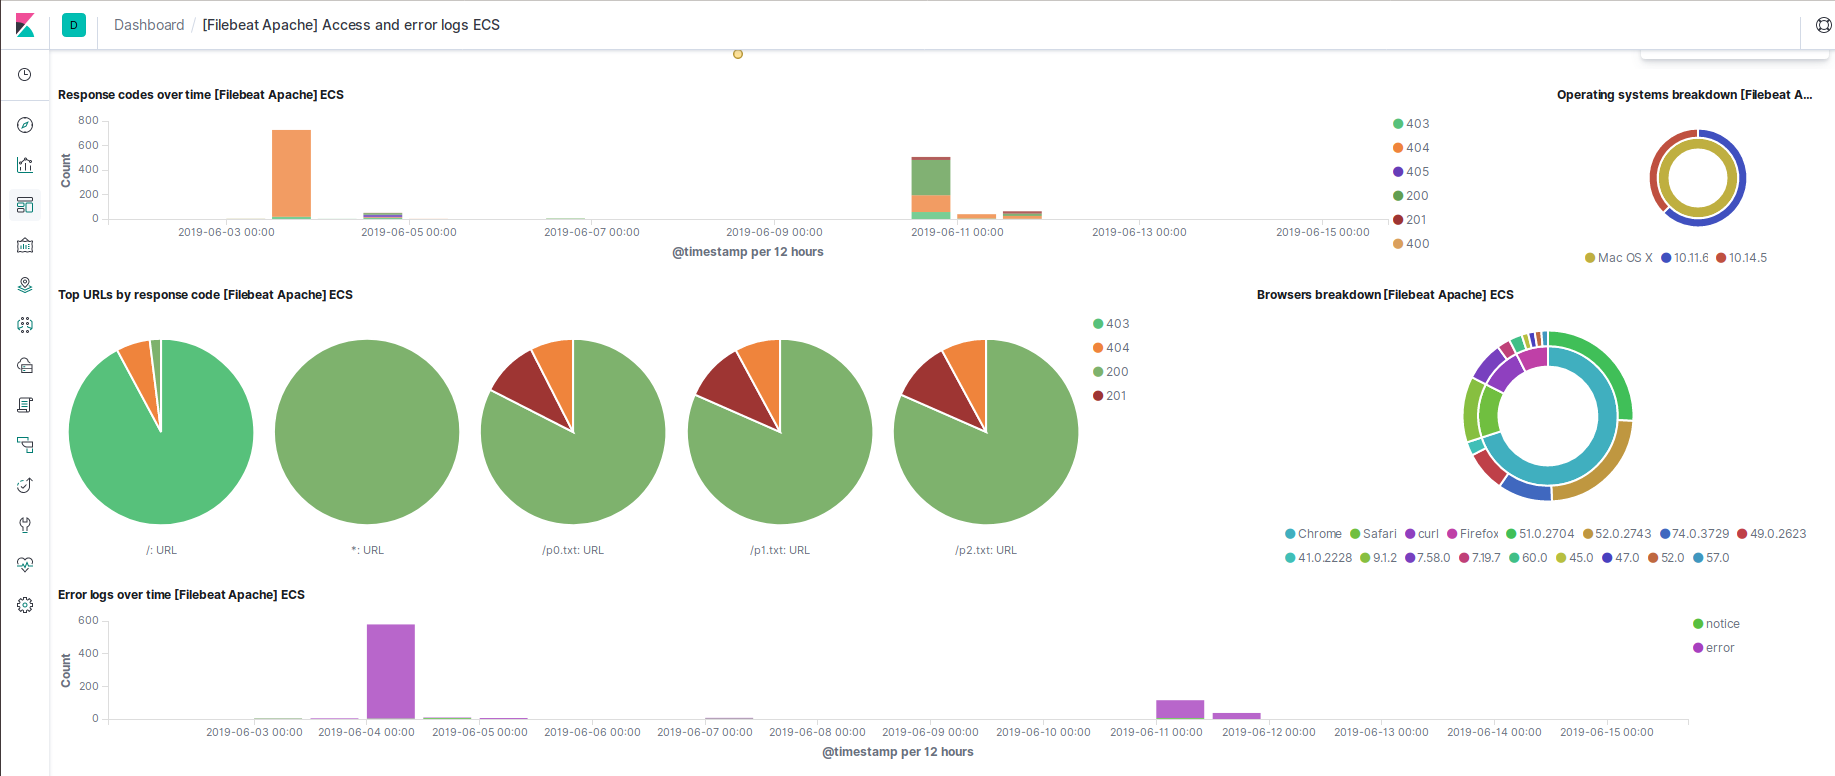Toggle 404 legend in Top URLs panel

coord(1111,348)
